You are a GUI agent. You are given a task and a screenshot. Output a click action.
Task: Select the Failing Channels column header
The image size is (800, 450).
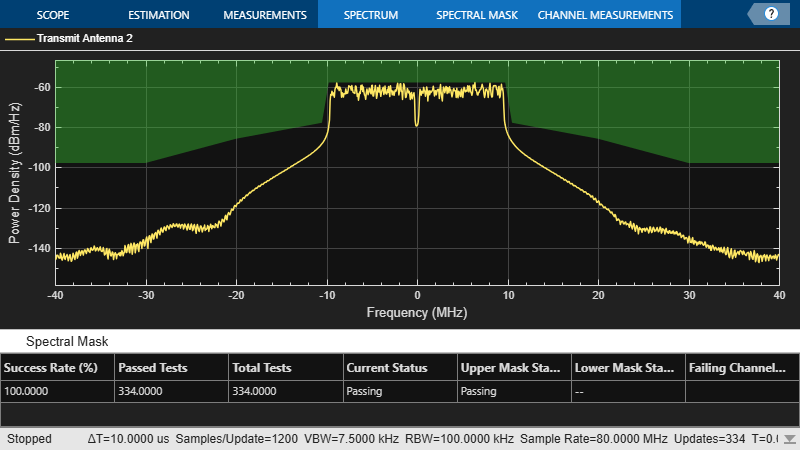click(740, 367)
